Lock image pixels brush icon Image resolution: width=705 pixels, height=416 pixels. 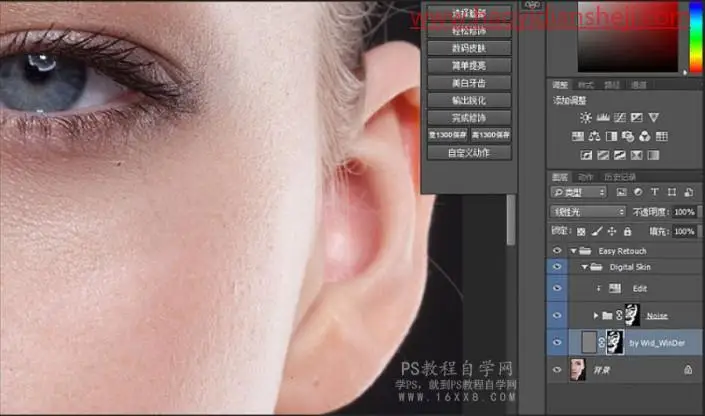click(597, 232)
